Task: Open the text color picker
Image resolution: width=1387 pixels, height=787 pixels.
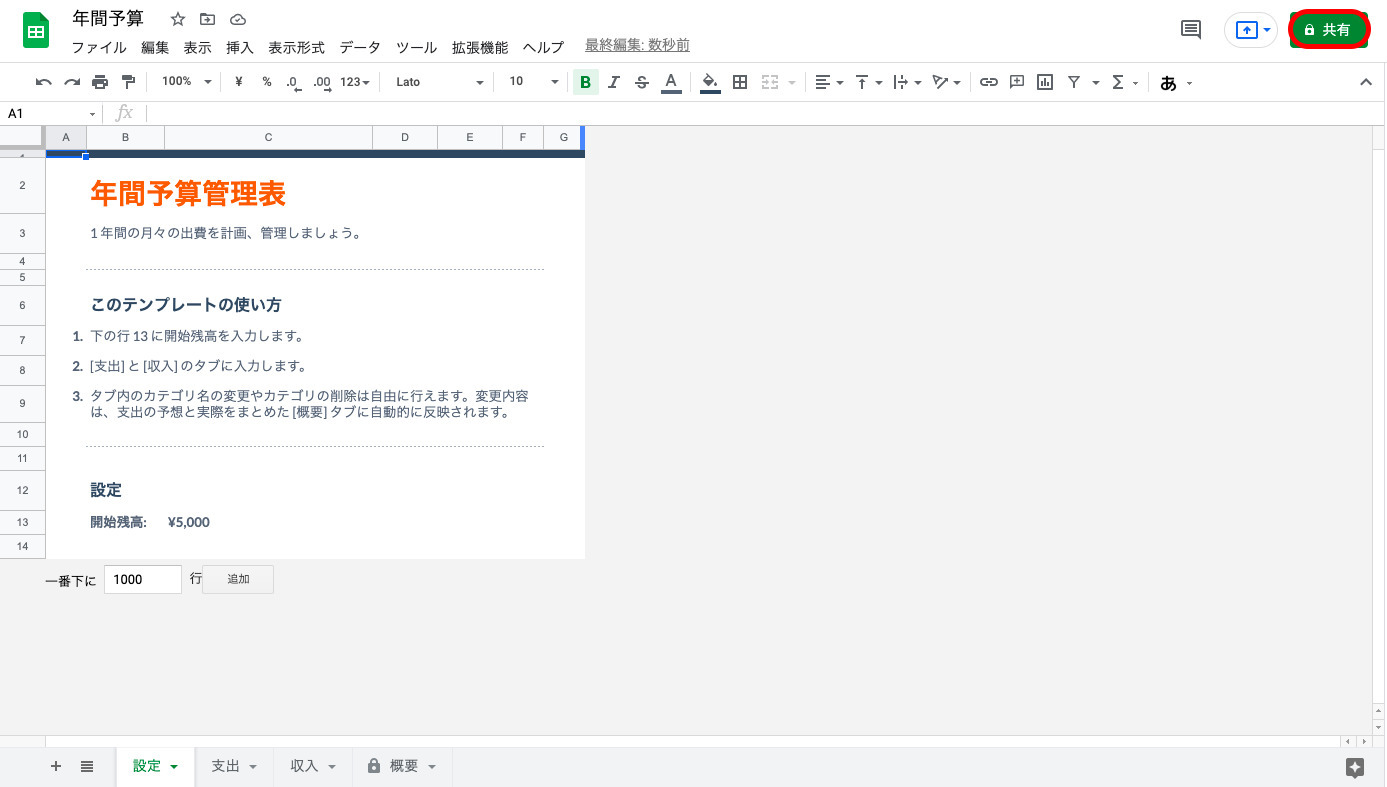Action: click(671, 82)
